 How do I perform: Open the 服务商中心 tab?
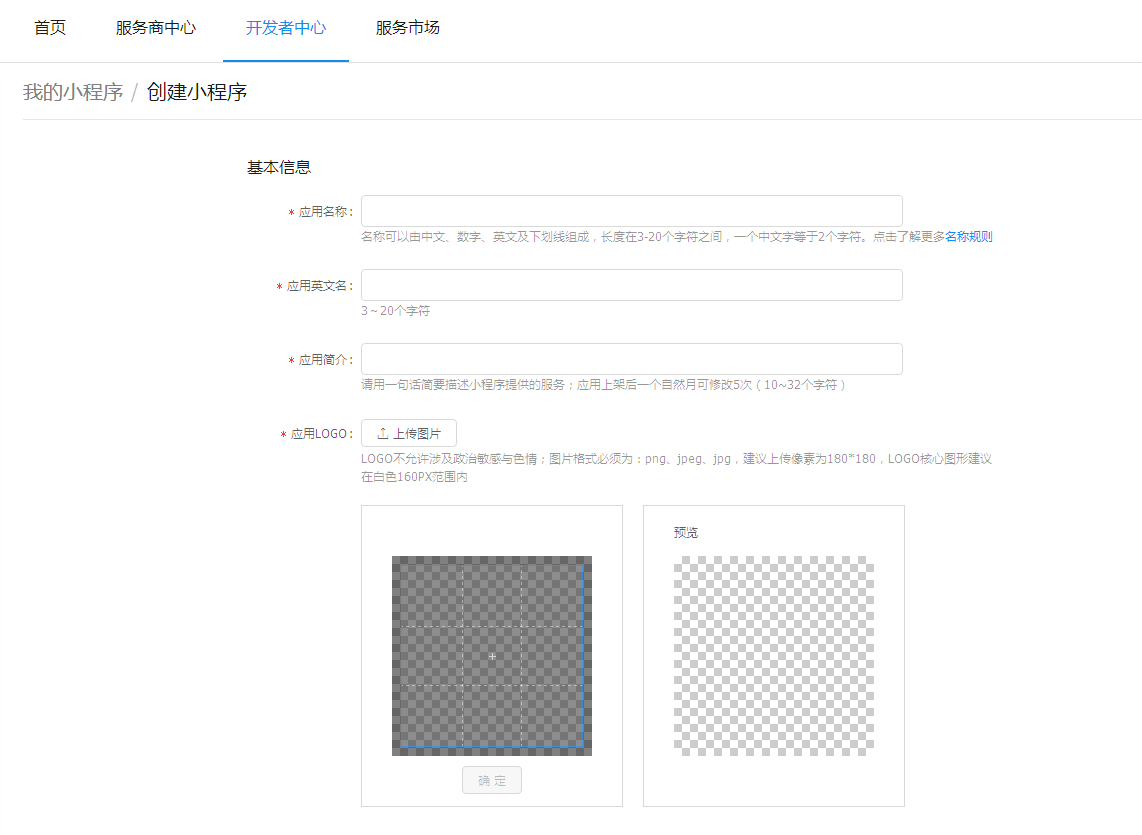pyautogui.click(x=154, y=29)
